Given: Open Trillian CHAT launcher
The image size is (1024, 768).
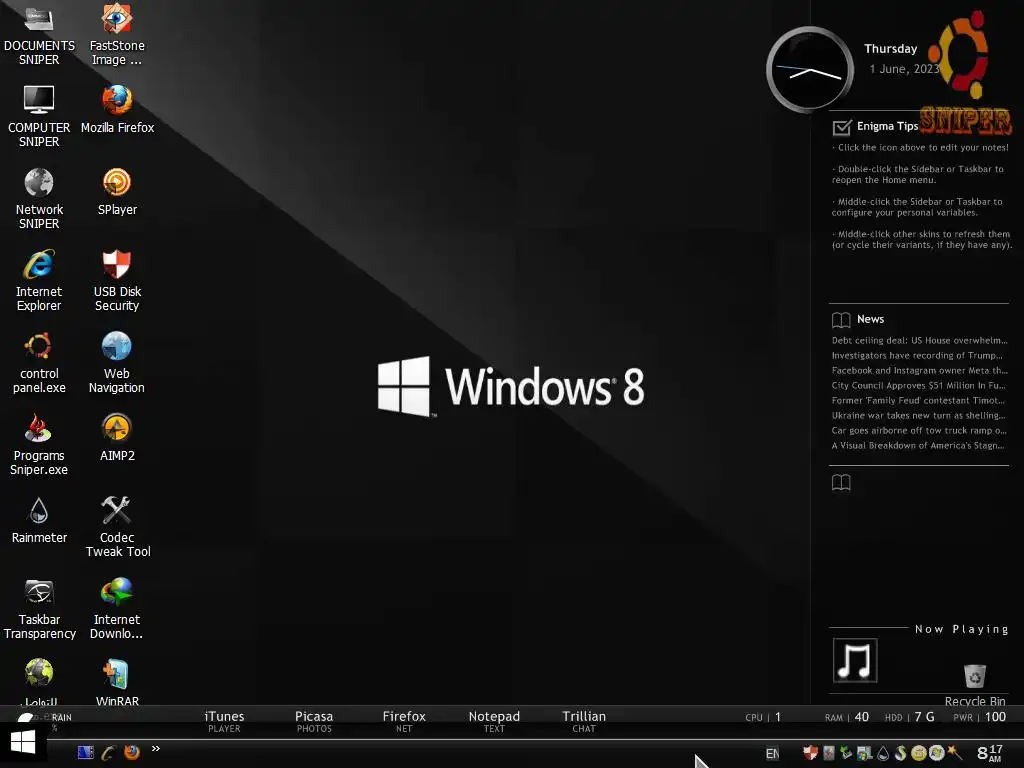Looking at the screenshot, I should pos(584,721).
